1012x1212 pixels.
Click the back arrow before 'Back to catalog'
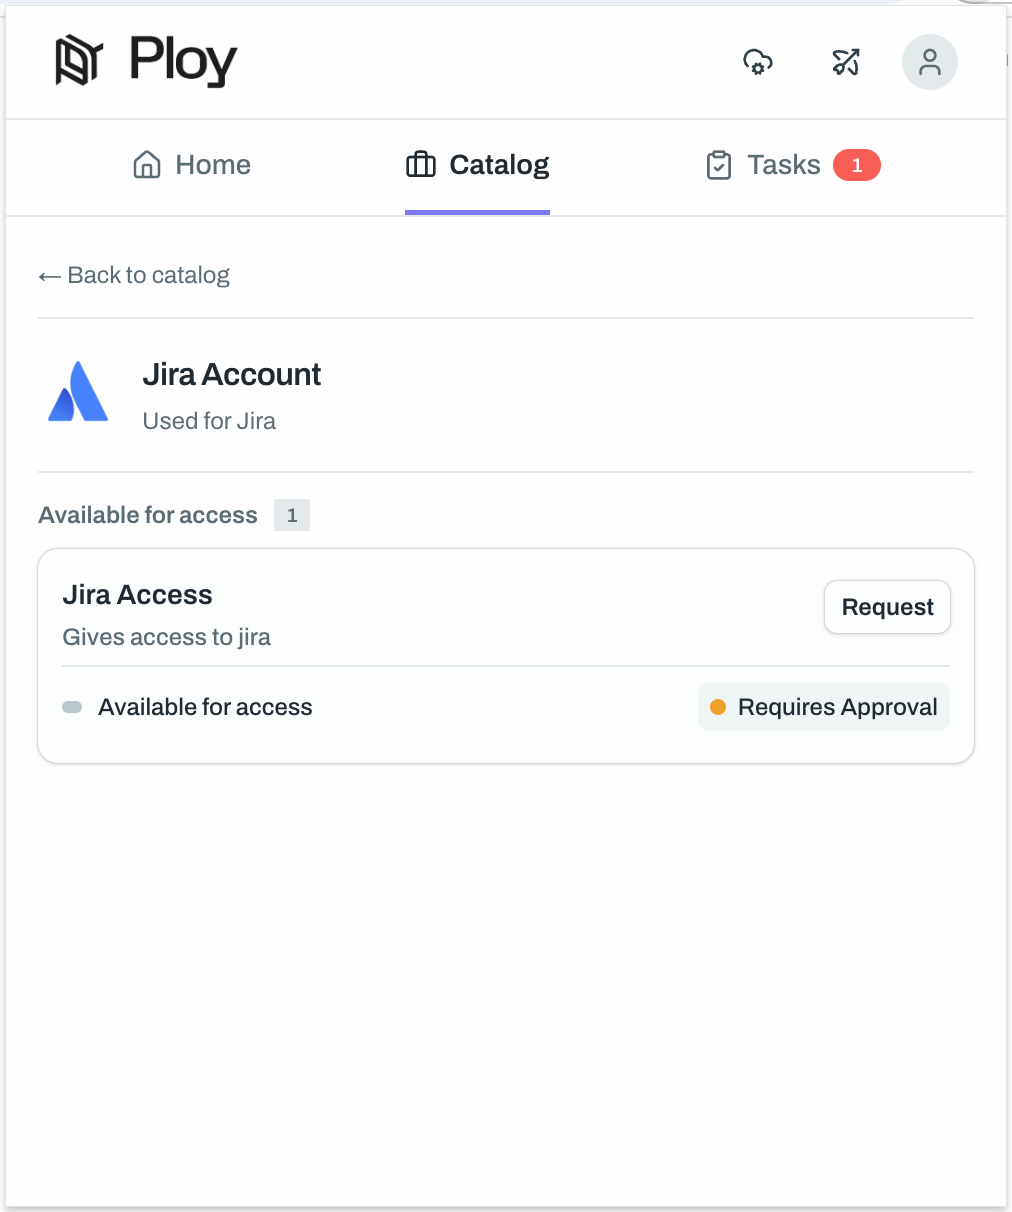click(49, 275)
